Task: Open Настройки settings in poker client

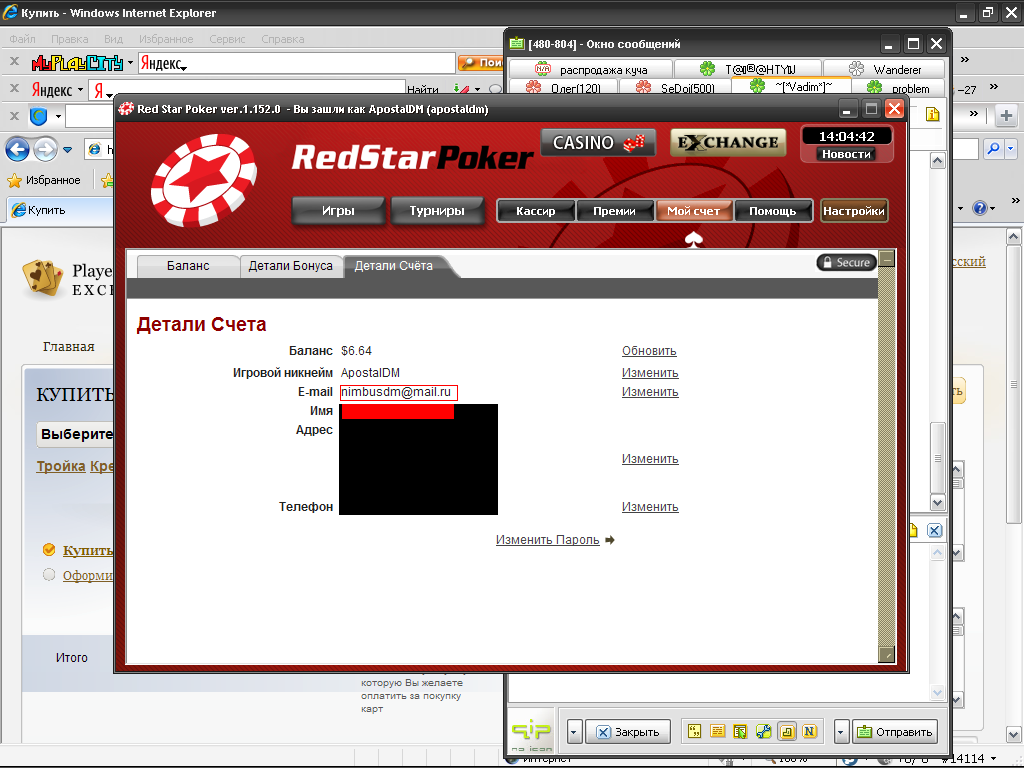Action: (x=854, y=211)
